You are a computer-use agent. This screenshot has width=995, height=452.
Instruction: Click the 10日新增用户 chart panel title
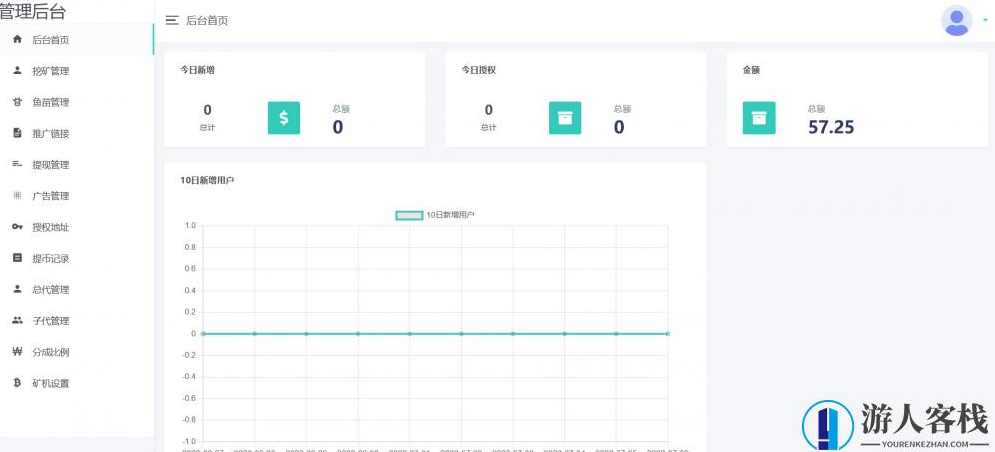208,180
